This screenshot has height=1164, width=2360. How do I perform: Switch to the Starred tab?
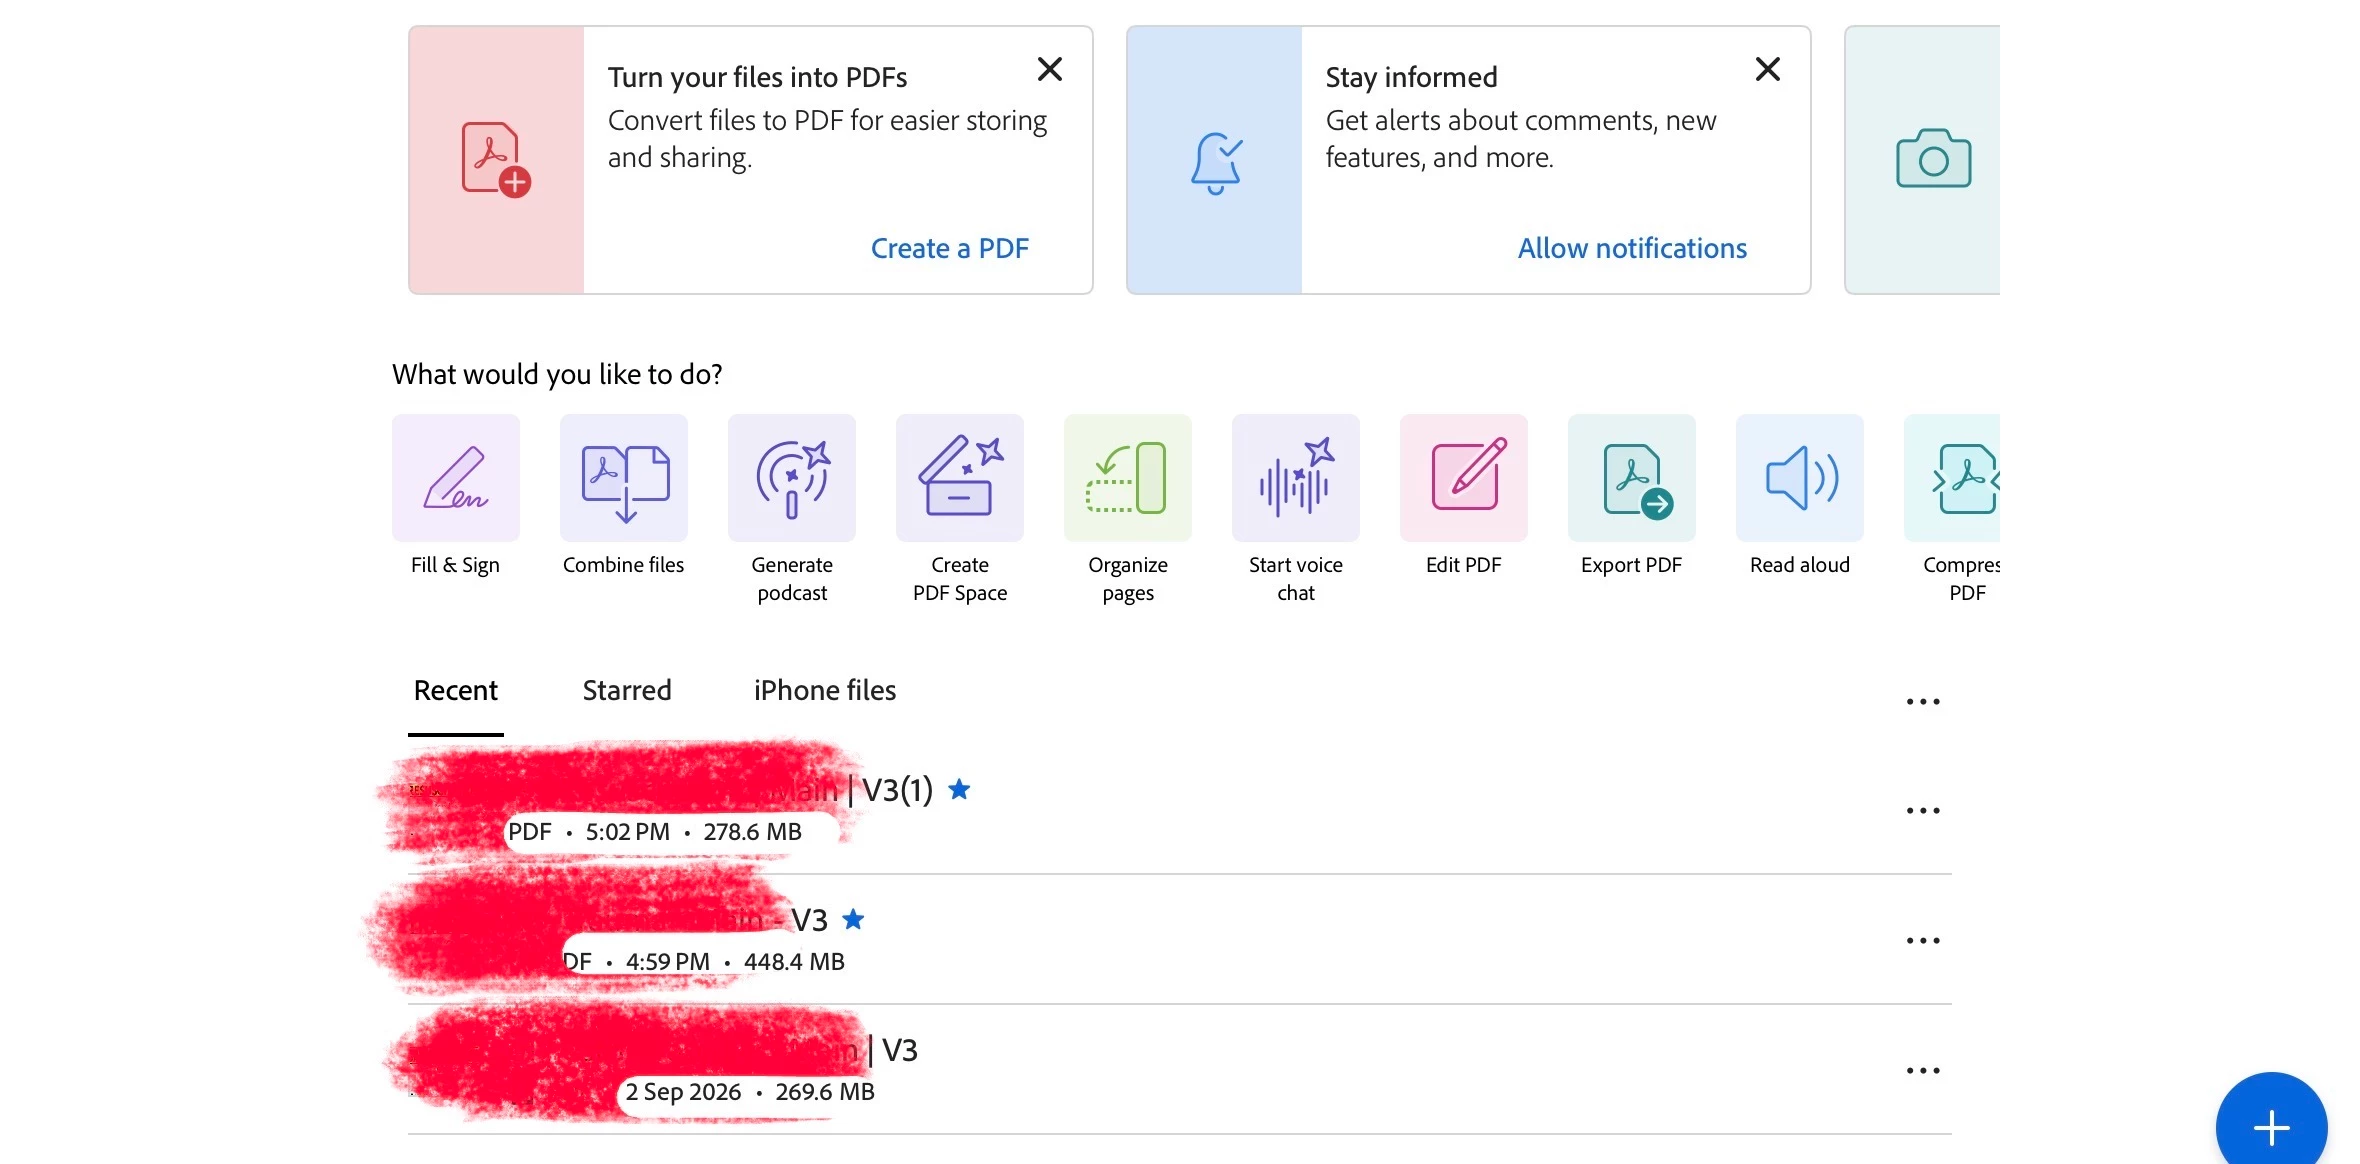[627, 690]
